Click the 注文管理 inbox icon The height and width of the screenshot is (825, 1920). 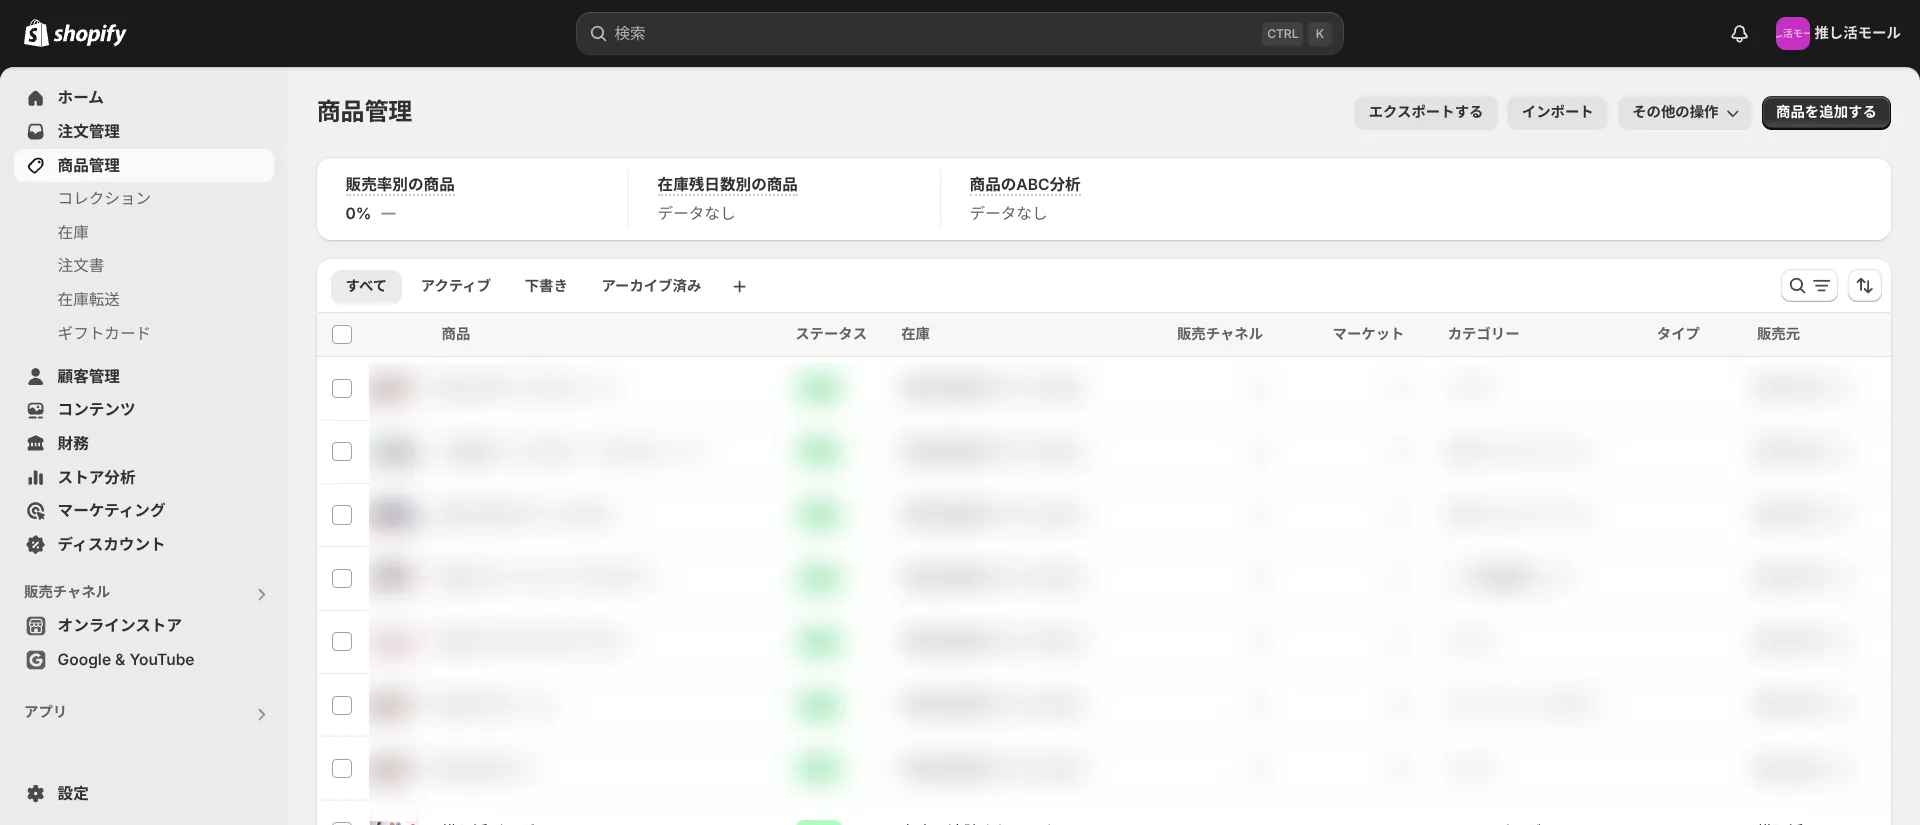[x=36, y=131]
